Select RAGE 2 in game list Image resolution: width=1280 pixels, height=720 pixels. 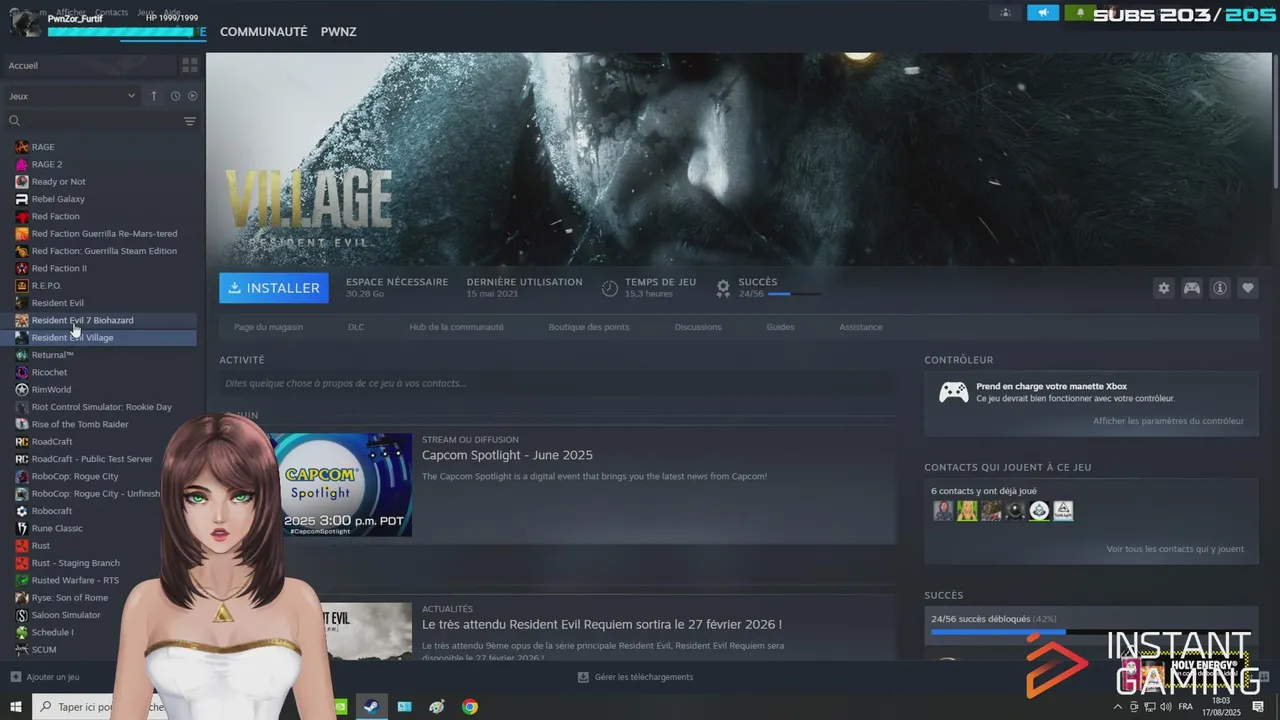click(x=100, y=164)
